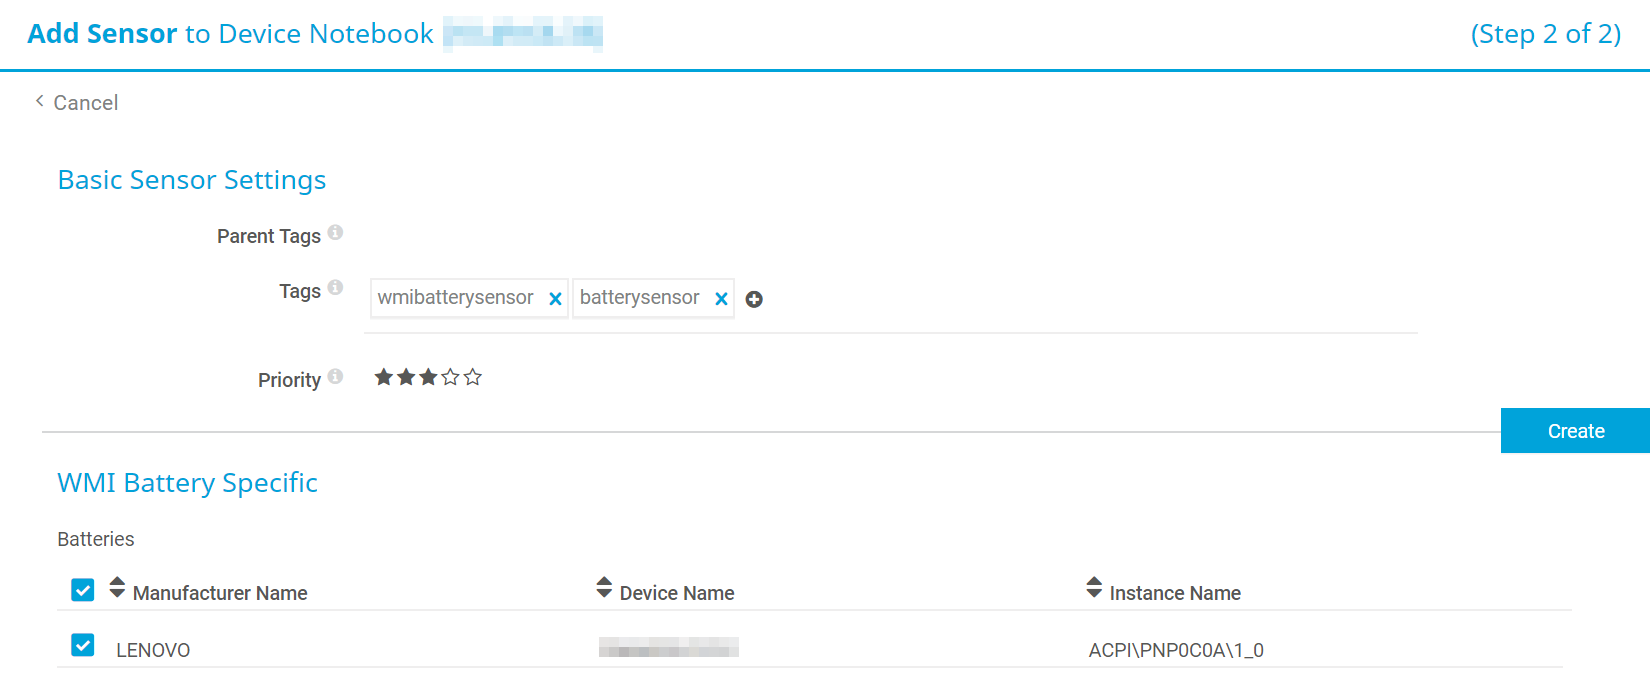Set priority to four stars
The image size is (1650, 698).
tap(451, 377)
